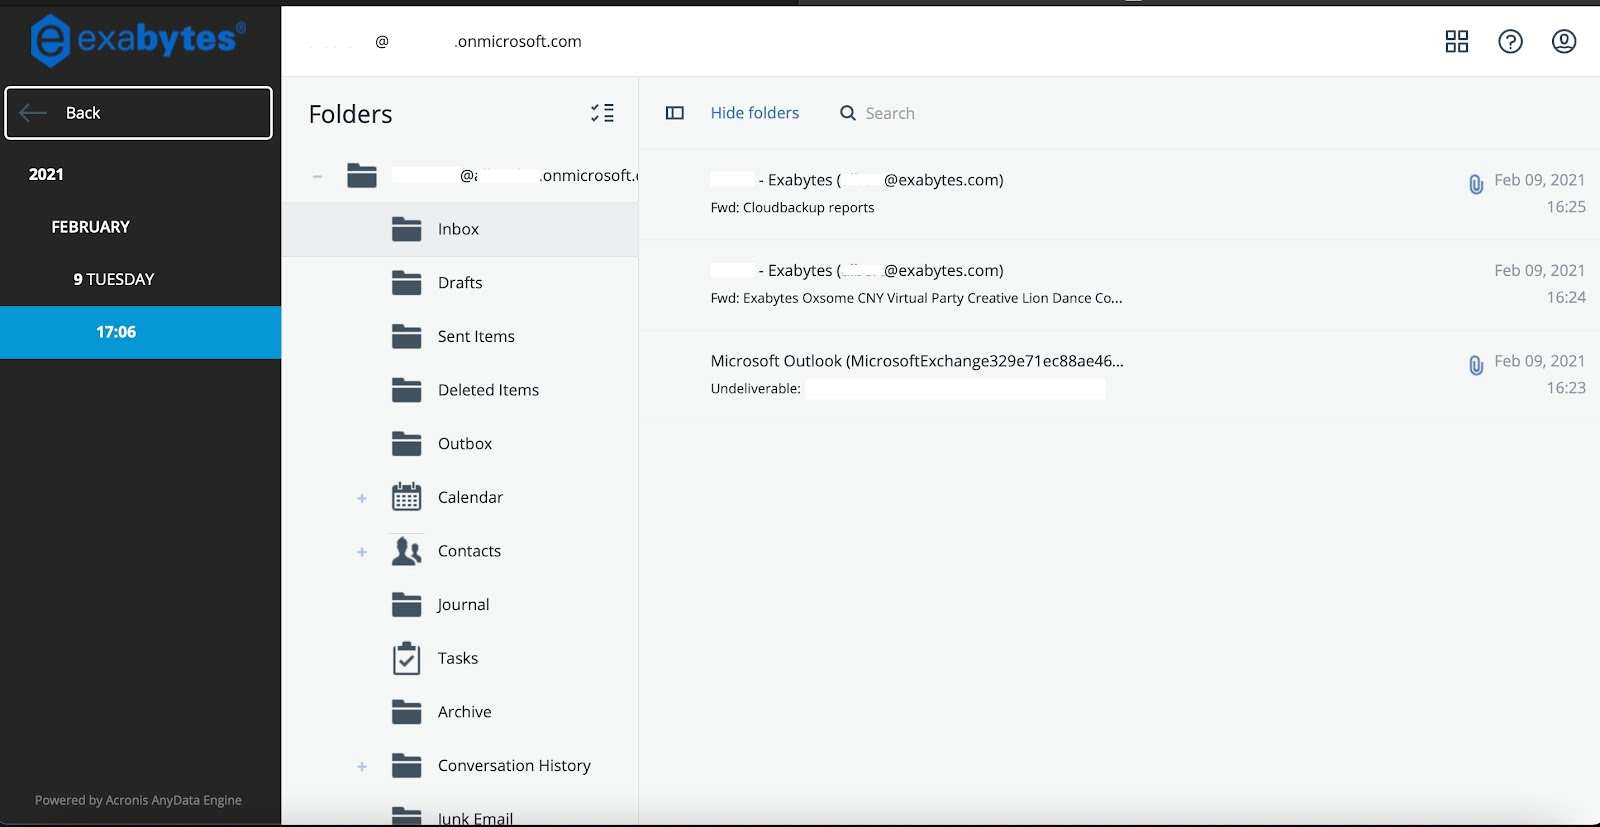Open the Drafts folder
Image resolution: width=1600 pixels, height=827 pixels.
click(x=460, y=283)
